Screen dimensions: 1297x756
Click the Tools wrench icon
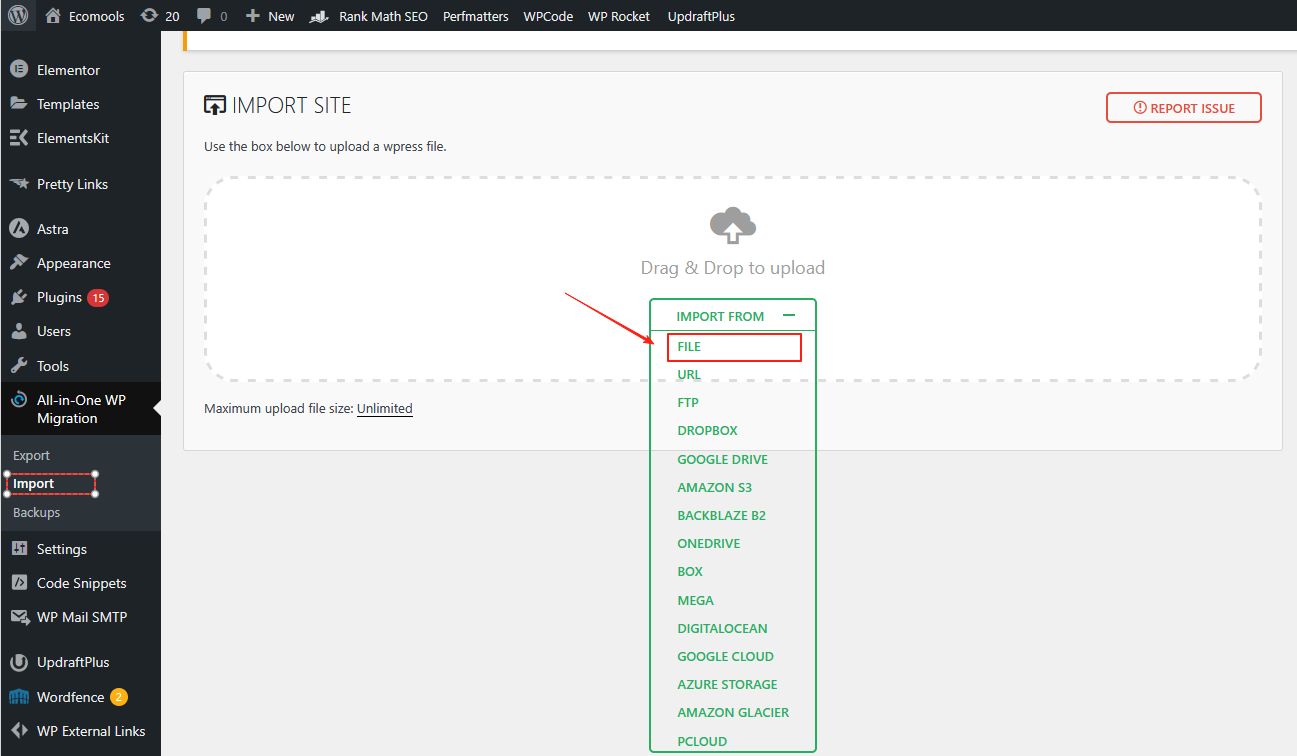18,366
